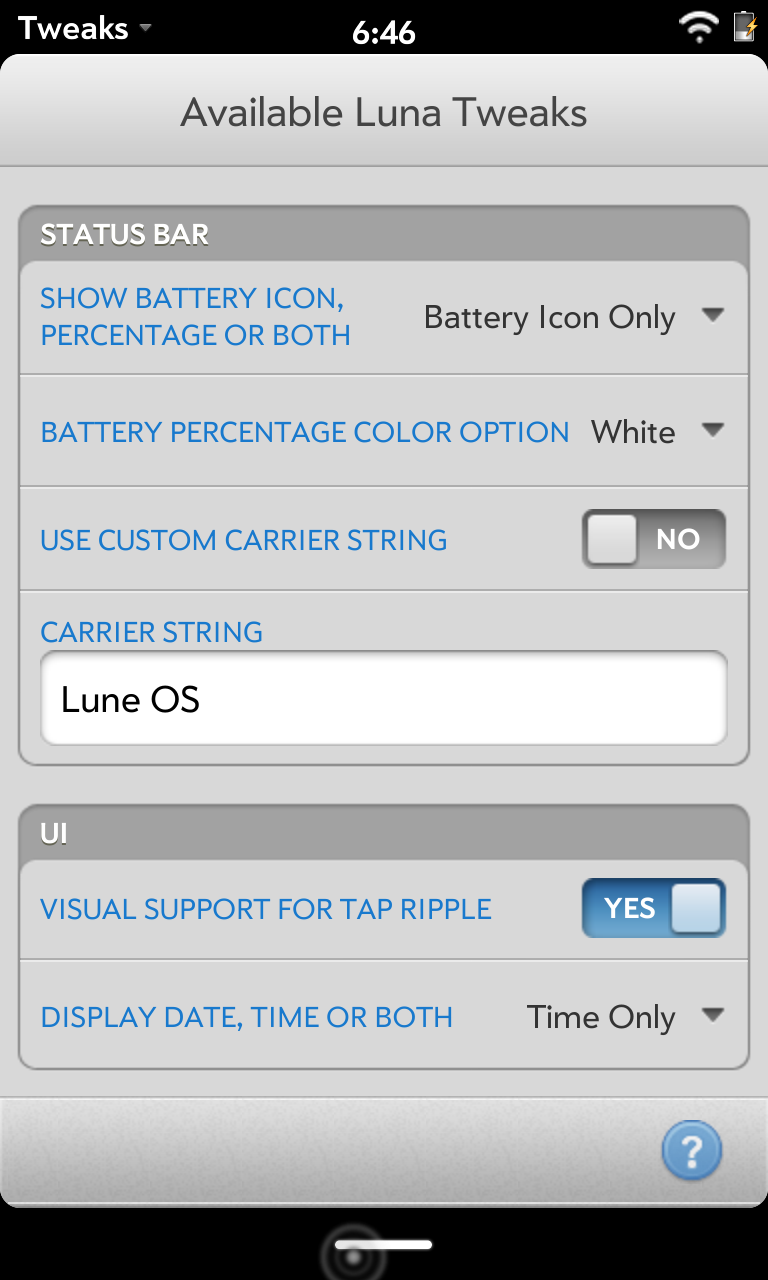
Task: Tap the 6:46 clock in status bar
Action: (384, 32)
